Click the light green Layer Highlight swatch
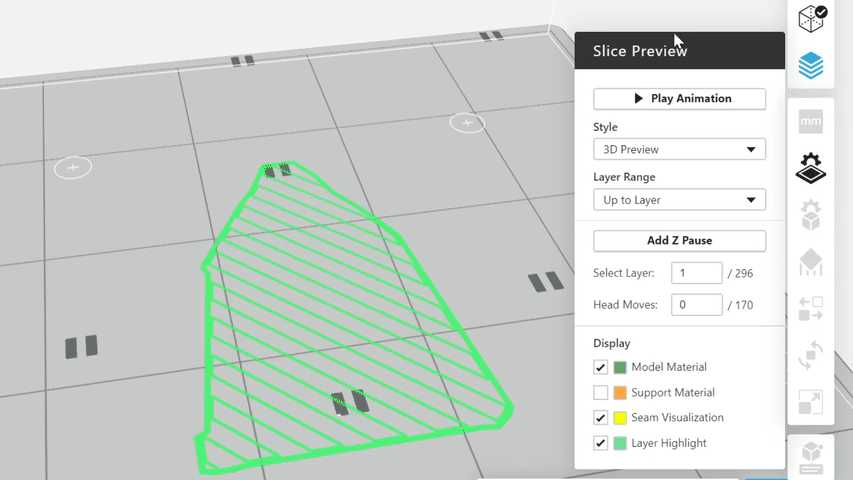The height and width of the screenshot is (480, 853). tap(620, 443)
